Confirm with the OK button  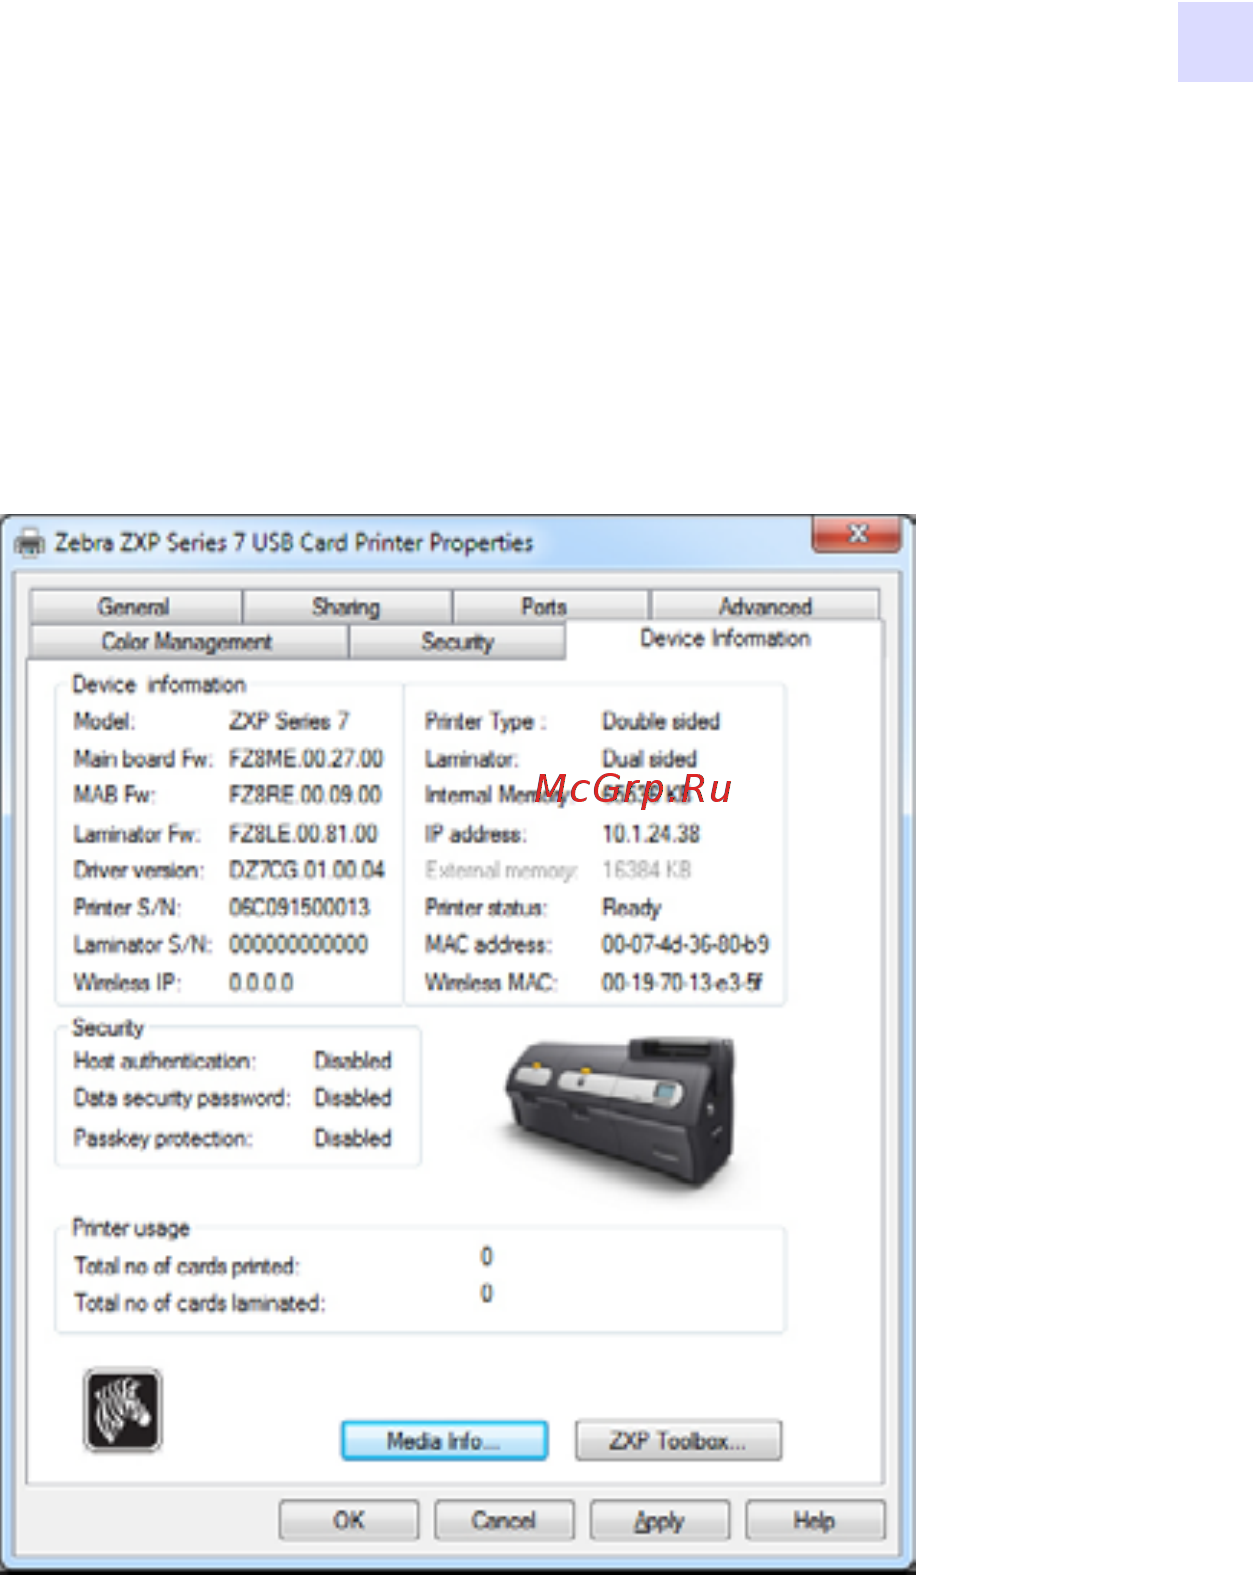point(349,1520)
